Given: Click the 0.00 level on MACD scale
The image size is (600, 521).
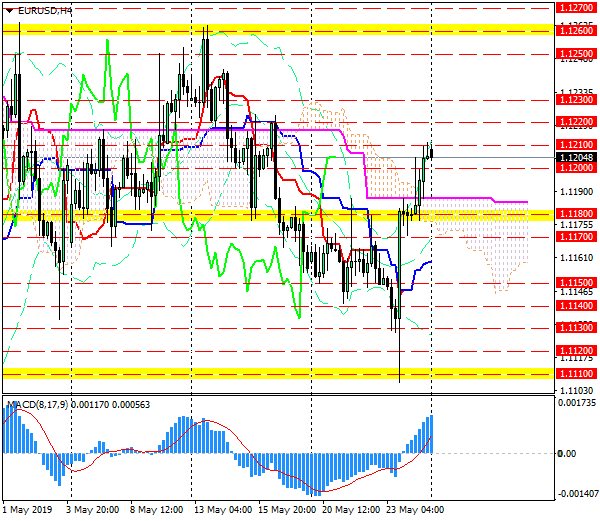Looking at the screenshot, I should pyautogui.click(x=567, y=454).
